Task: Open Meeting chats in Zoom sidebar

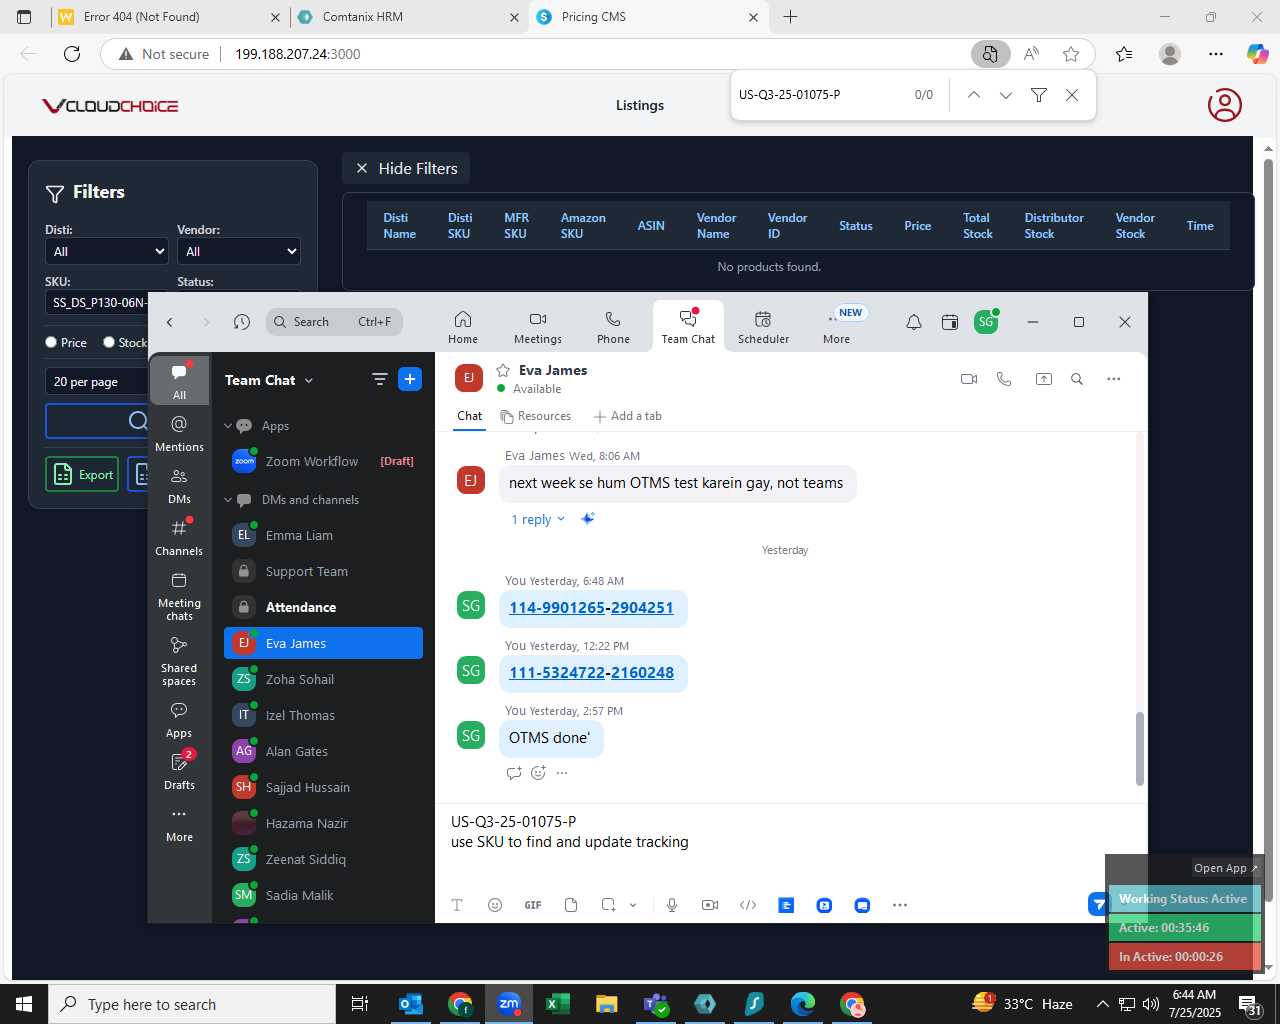Action: pyautogui.click(x=179, y=596)
